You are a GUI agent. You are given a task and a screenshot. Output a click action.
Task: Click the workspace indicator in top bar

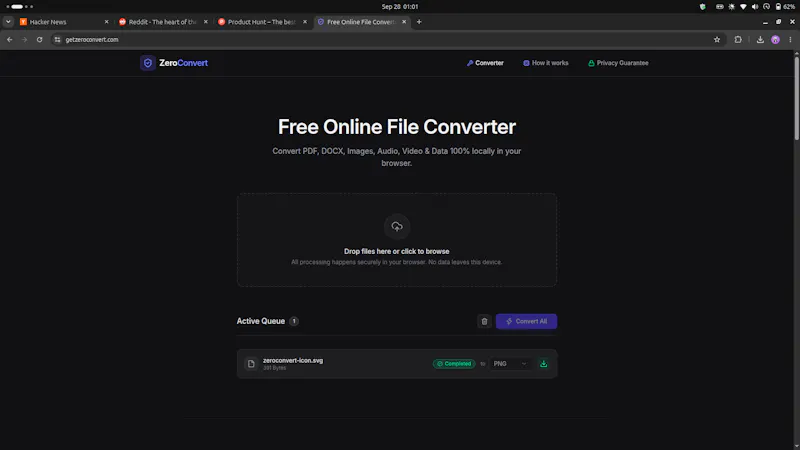[x=19, y=7]
